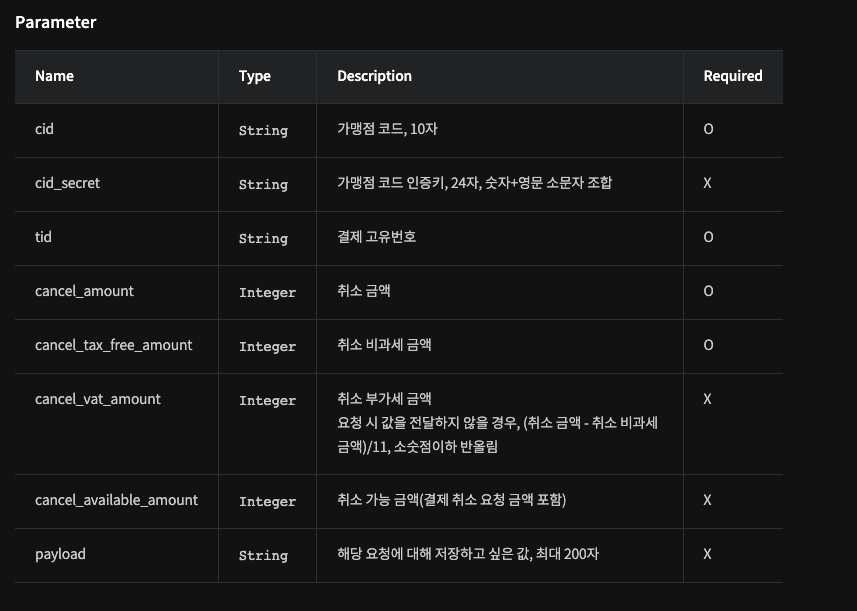Screen dimensions: 857x611
Task: Click description '가맹점 코드 인증키, 24자, 숫자+영문 소문자 조합'
Action: 474,183
